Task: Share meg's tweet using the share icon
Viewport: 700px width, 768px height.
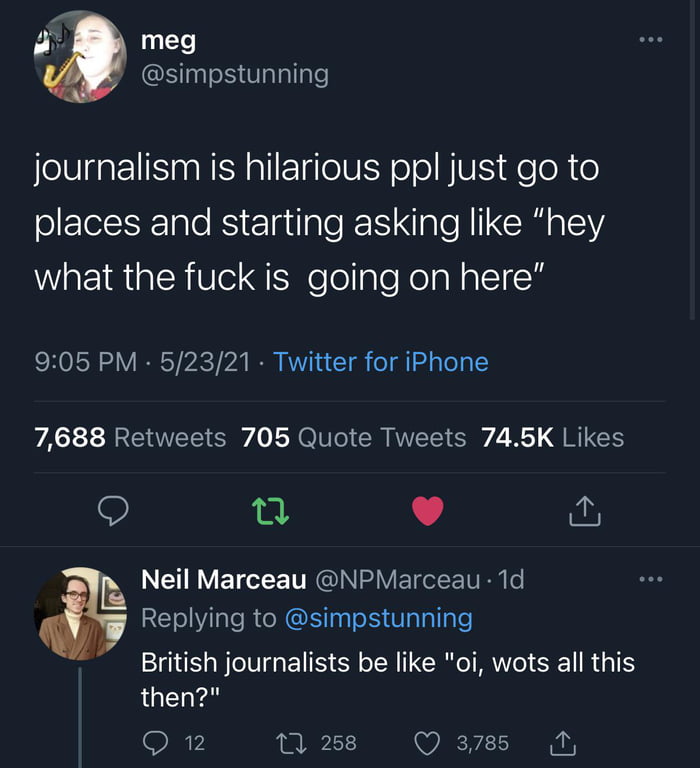Action: 583,512
